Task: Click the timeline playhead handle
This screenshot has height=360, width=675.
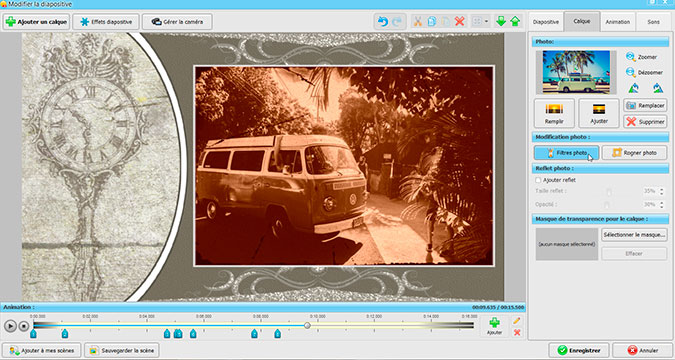Action: 307,326
